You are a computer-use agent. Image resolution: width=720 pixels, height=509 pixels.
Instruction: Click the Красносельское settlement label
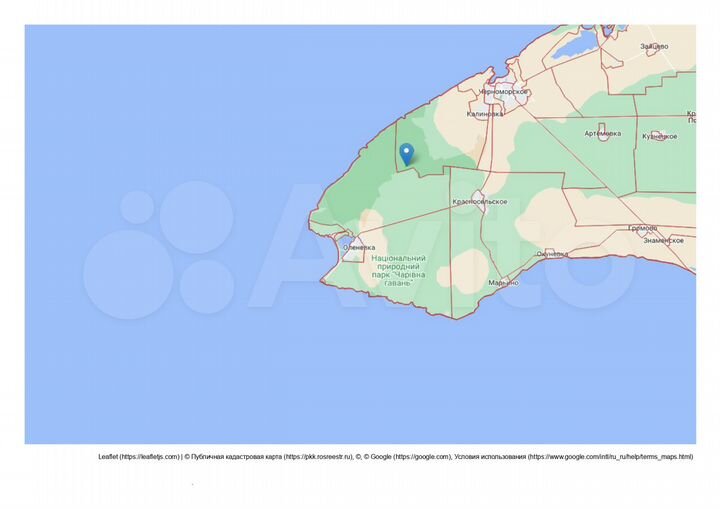click(x=480, y=202)
